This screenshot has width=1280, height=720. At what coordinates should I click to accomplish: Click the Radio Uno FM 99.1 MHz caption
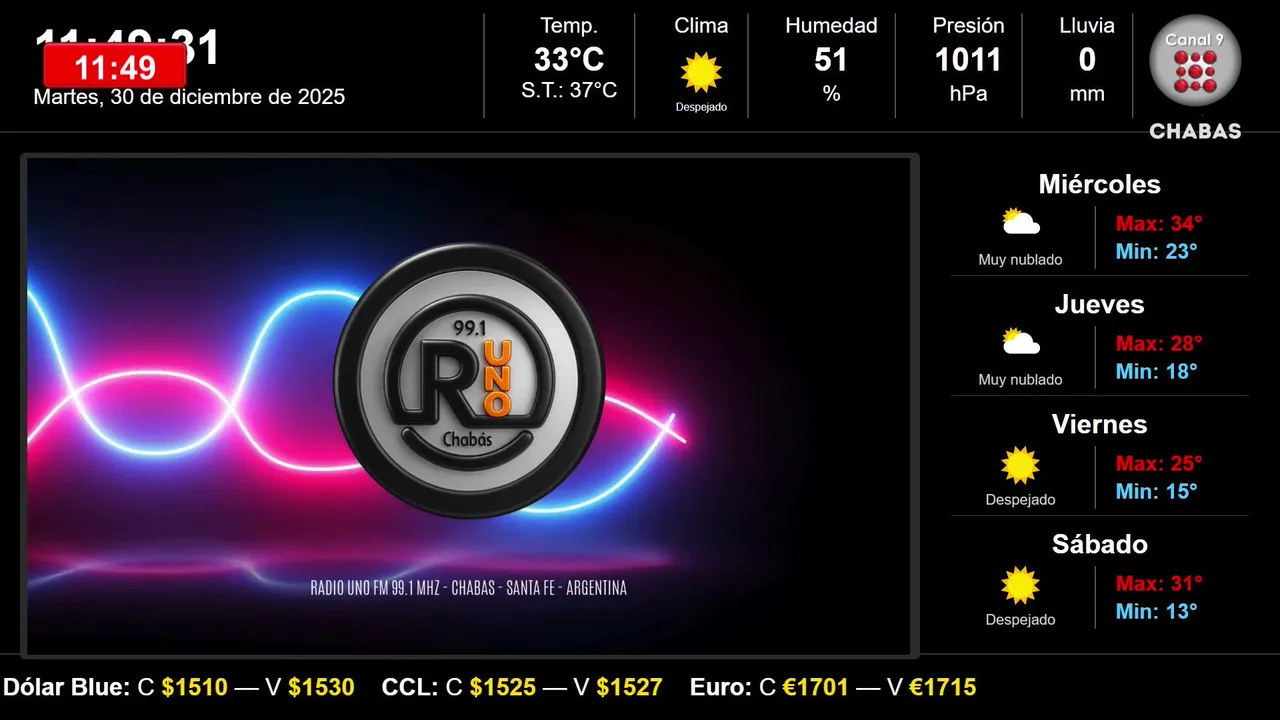pos(469,588)
